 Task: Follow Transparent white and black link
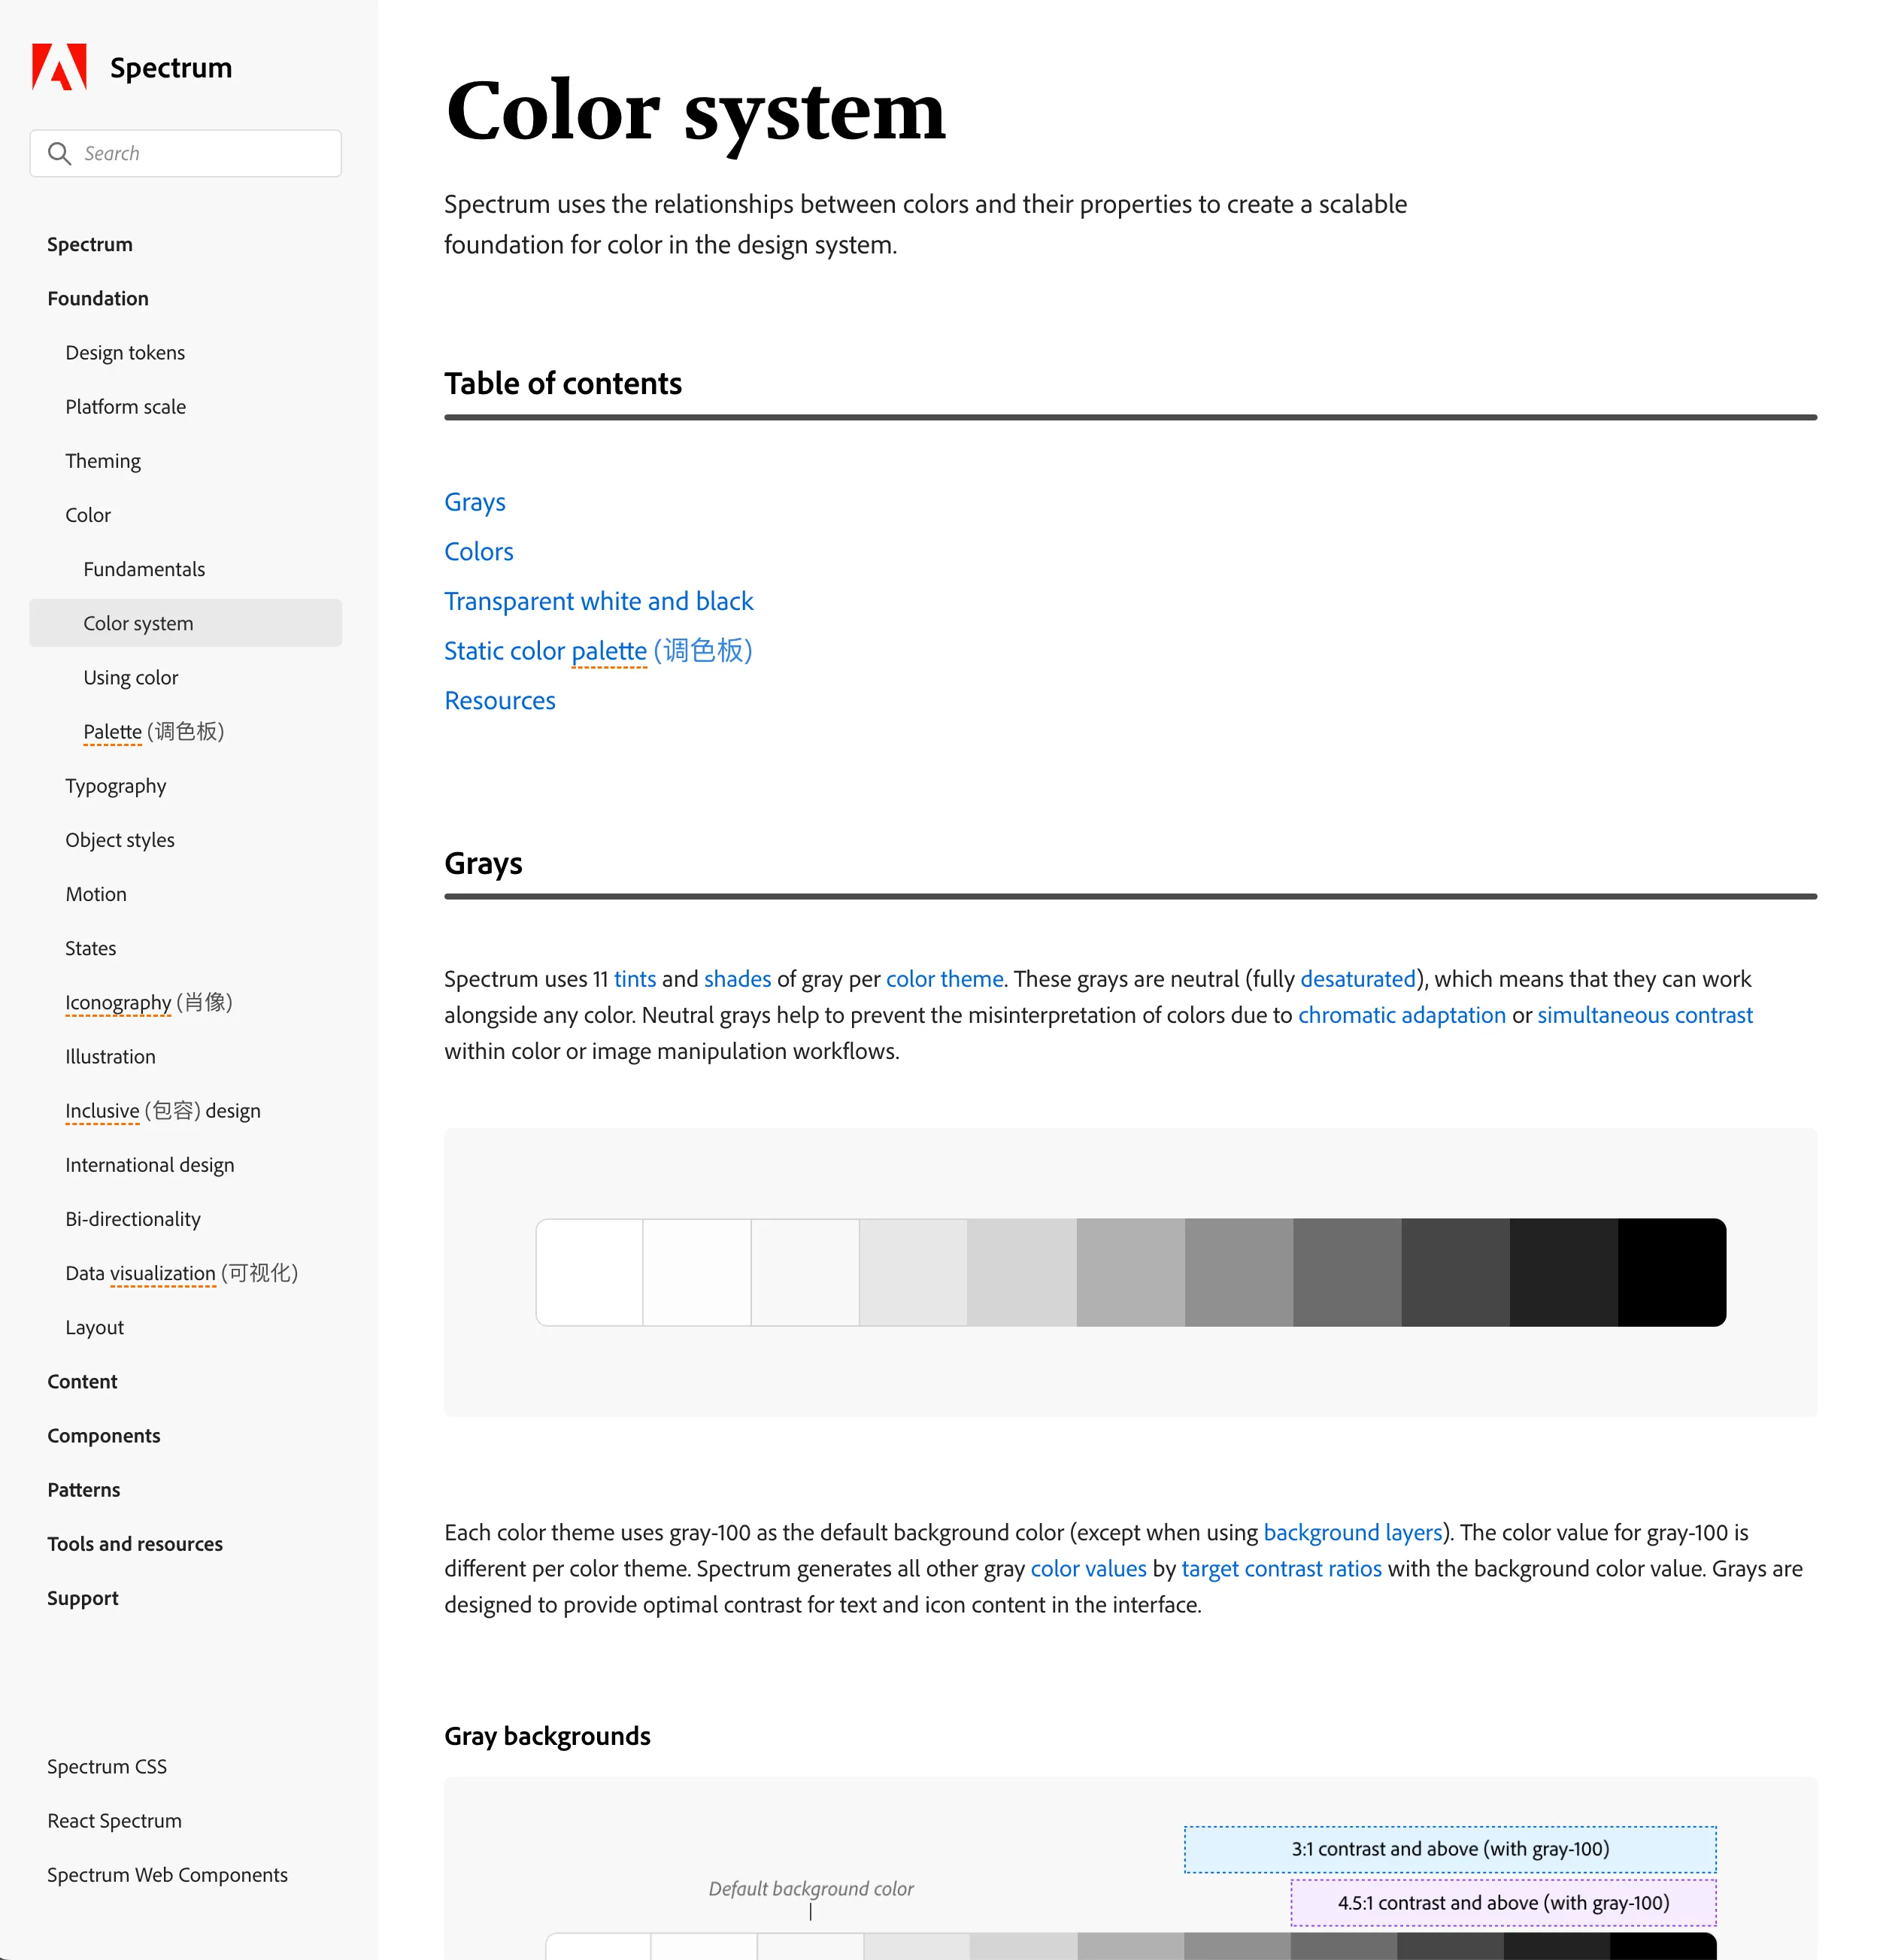pos(598,601)
